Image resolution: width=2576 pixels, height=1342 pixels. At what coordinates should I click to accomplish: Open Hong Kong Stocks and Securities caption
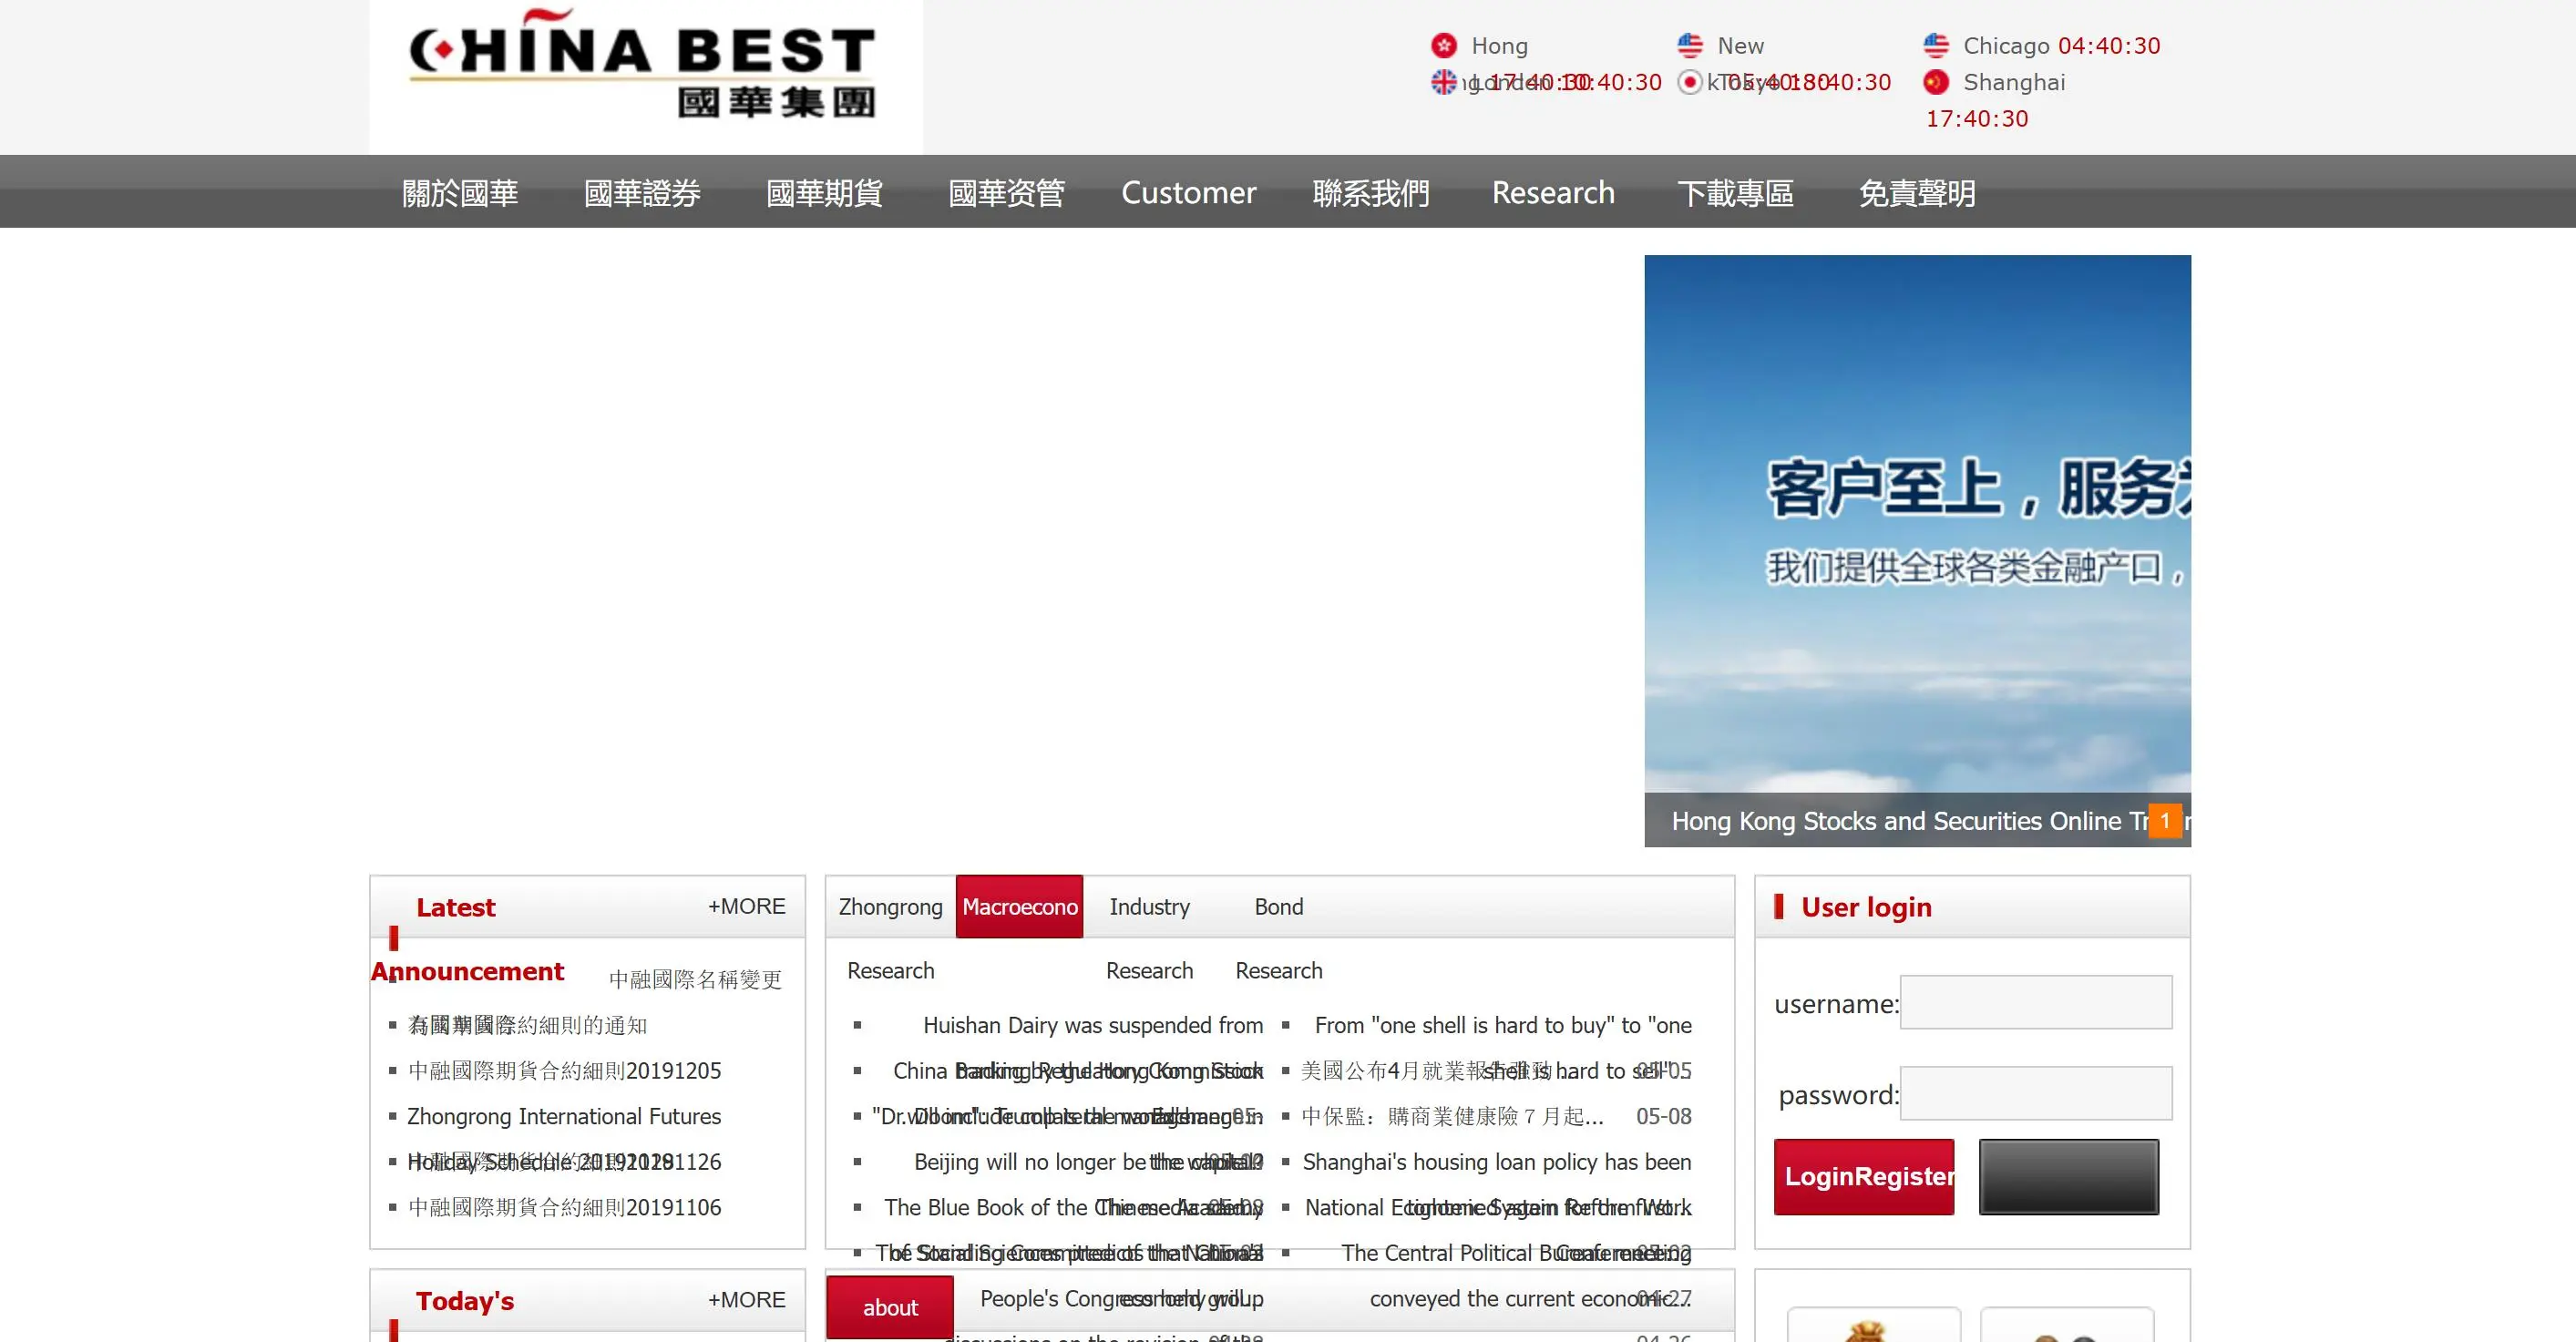(1910, 821)
